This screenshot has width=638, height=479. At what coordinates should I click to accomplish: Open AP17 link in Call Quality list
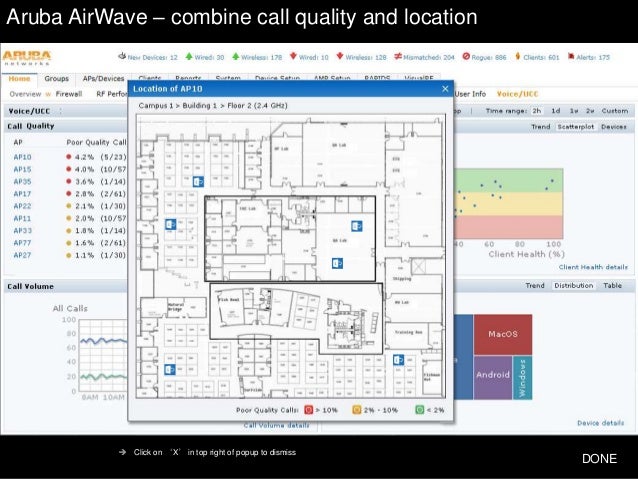(x=22, y=194)
